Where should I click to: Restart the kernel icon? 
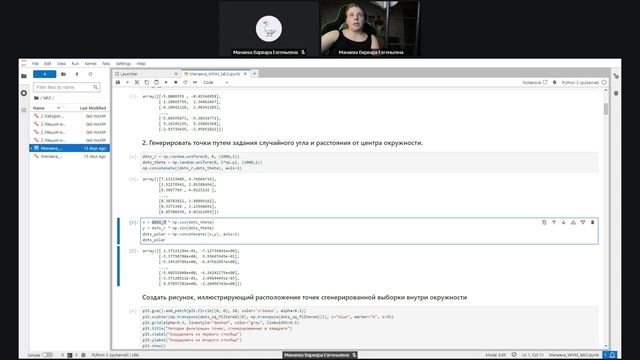185,82
